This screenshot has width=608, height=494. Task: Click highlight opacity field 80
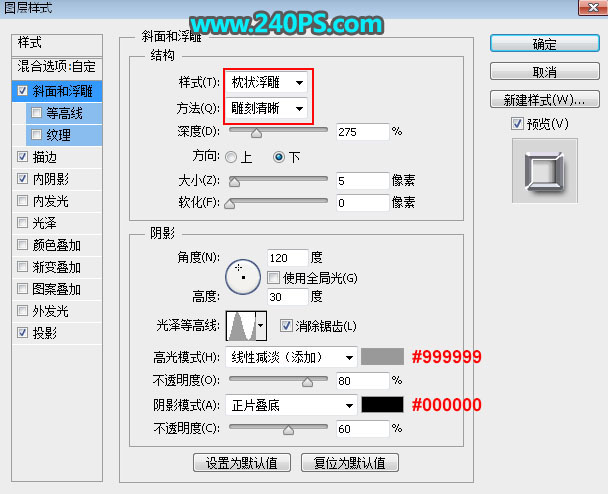point(363,381)
